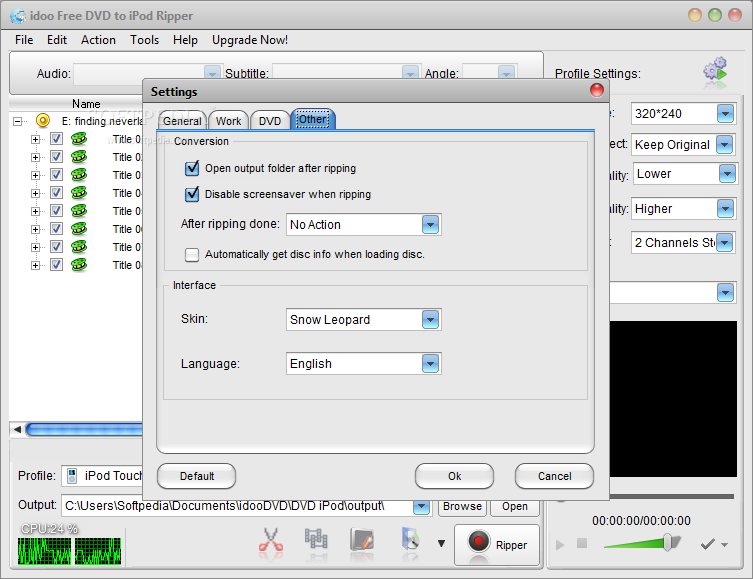Select the Other tab
Image resolution: width=753 pixels, height=579 pixels.
313,120
